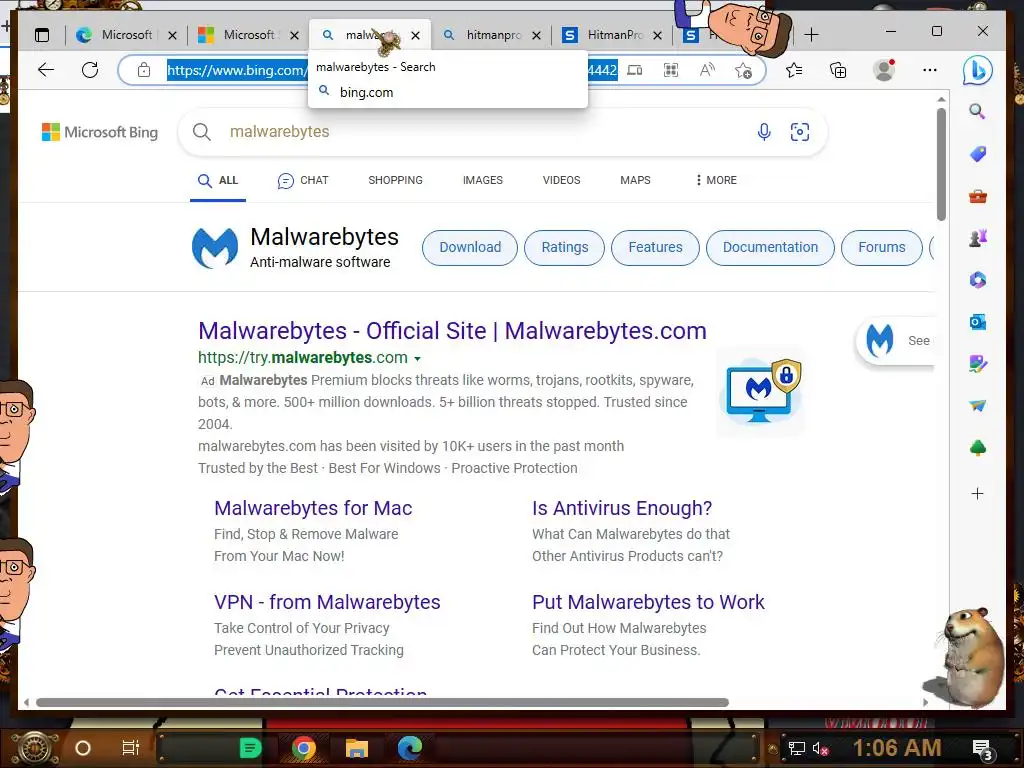Open the user profile icon
Viewport: 1024px width, 768px height.
pos(884,70)
